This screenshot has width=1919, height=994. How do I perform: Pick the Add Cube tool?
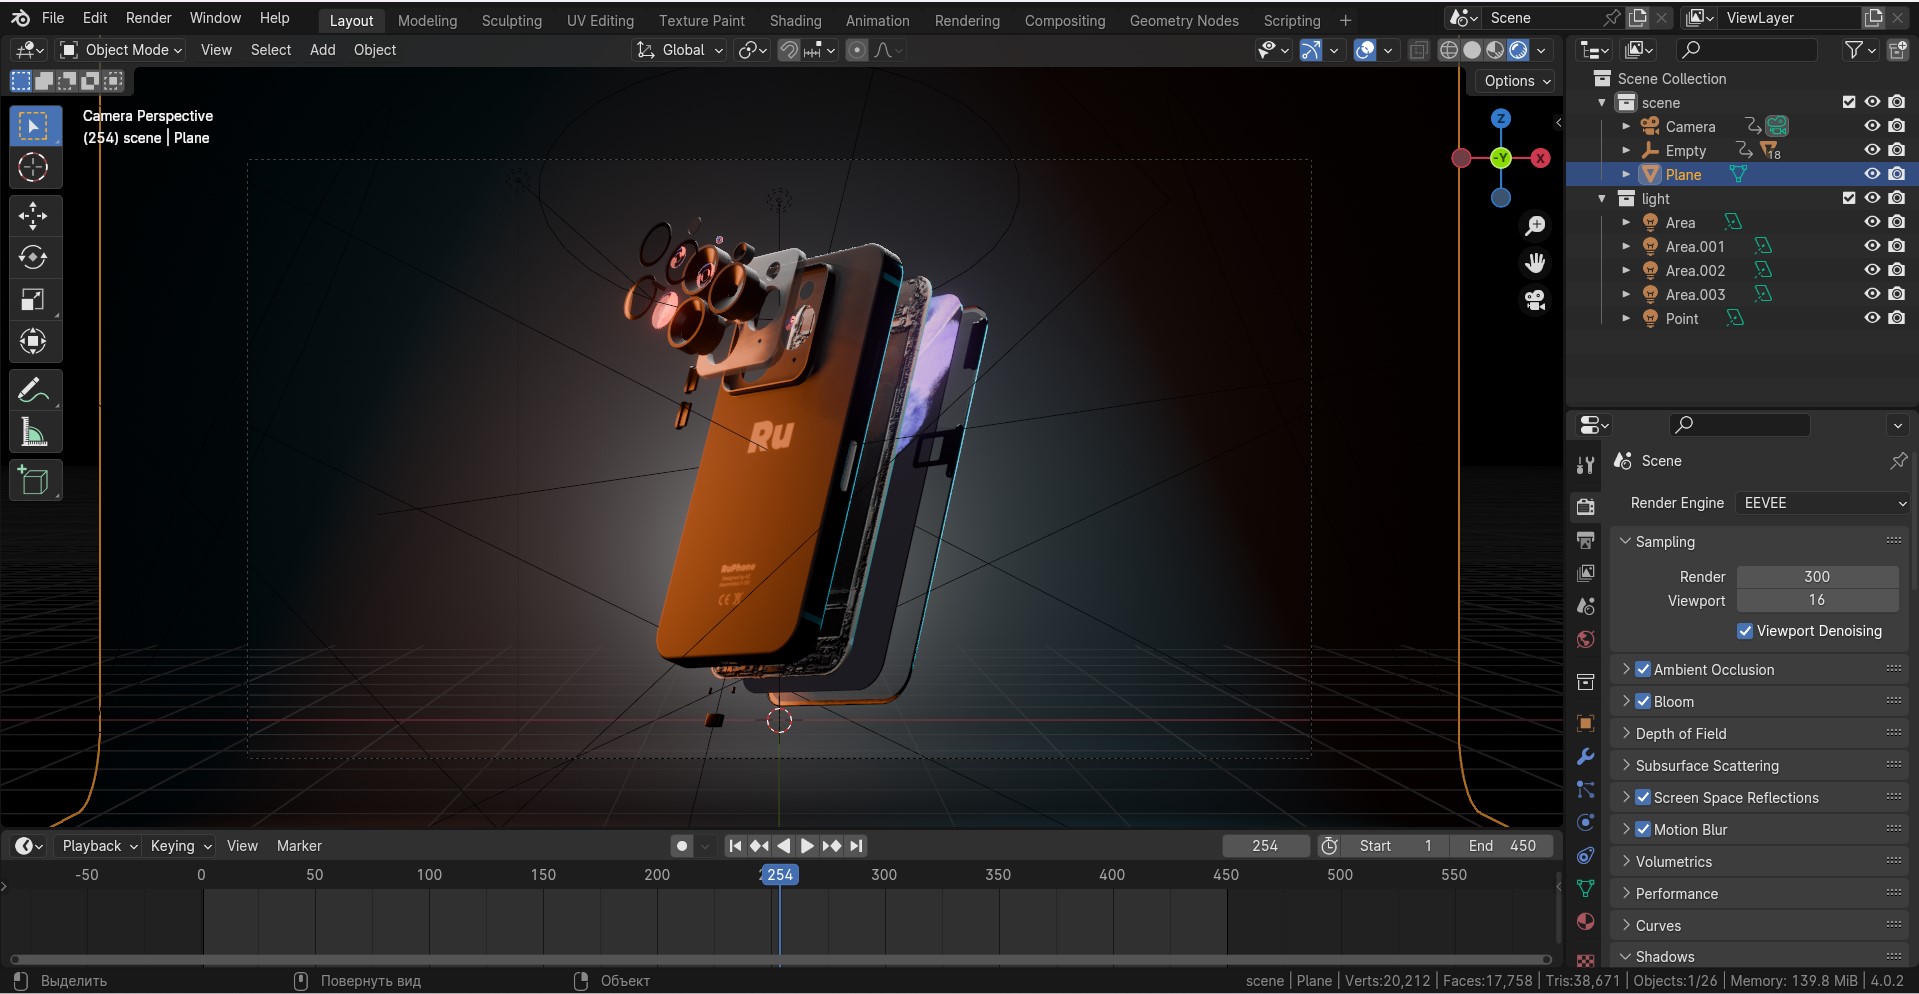[33, 481]
